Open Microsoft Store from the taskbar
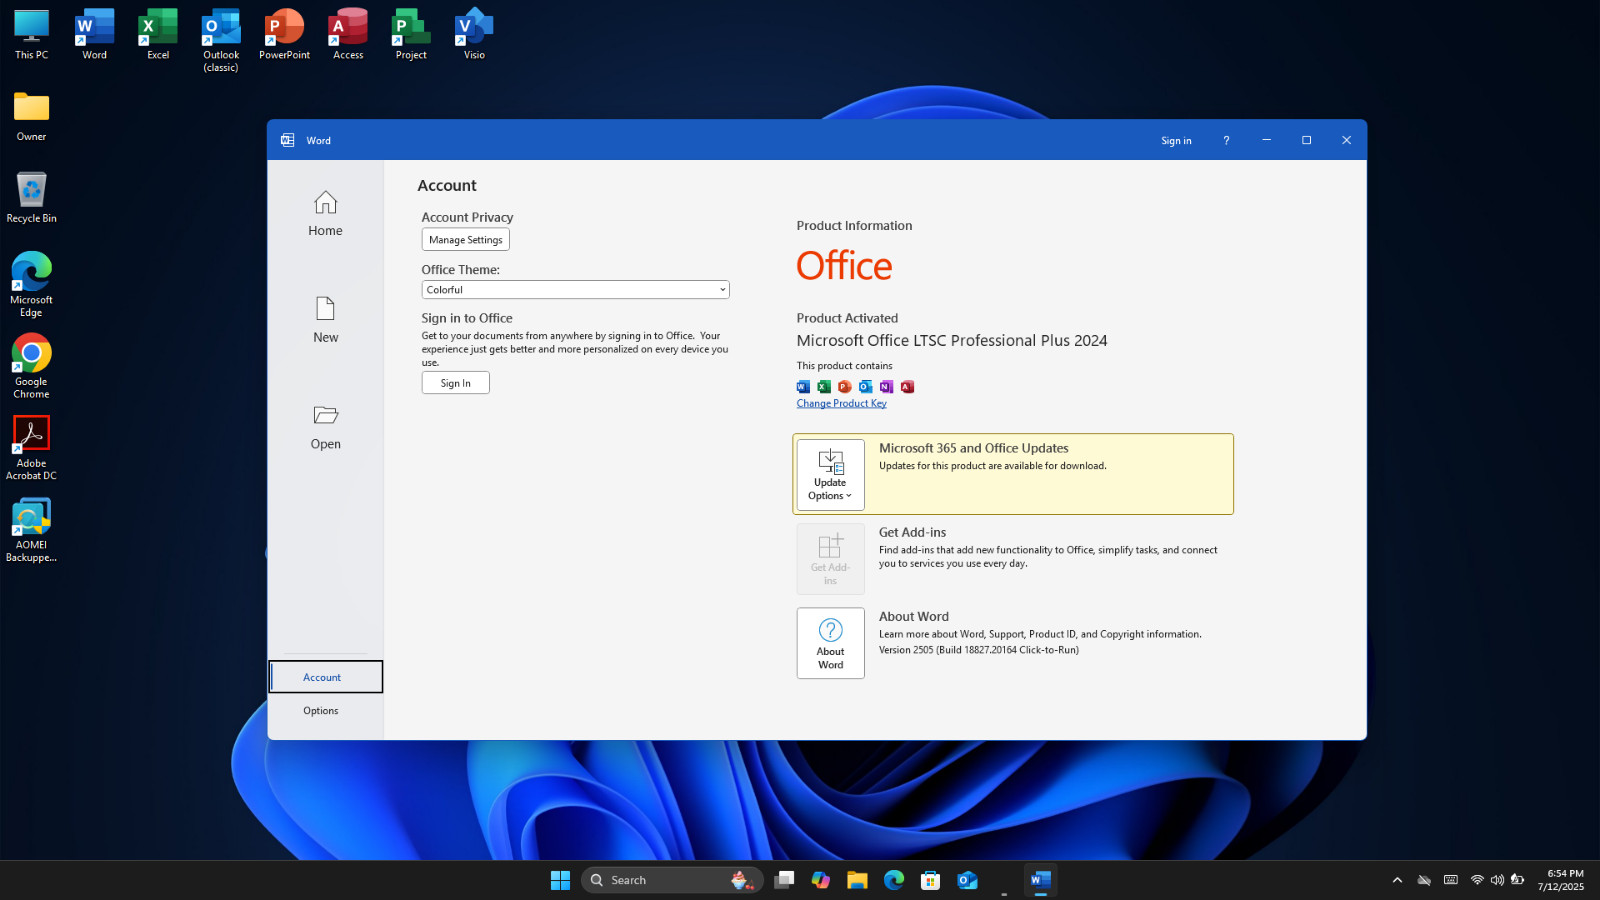The width and height of the screenshot is (1600, 900). pyautogui.click(x=931, y=880)
